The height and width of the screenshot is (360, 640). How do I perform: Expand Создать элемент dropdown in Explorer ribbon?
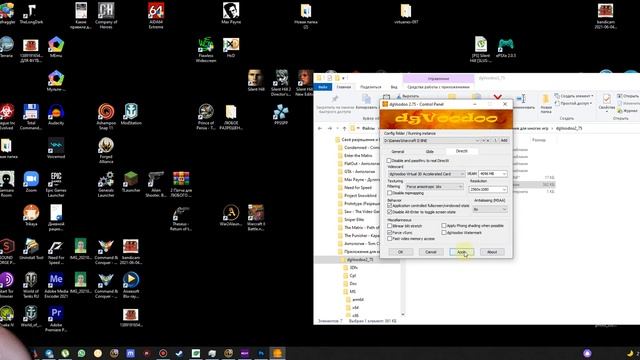pyautogui.click(x=574, y=96)
